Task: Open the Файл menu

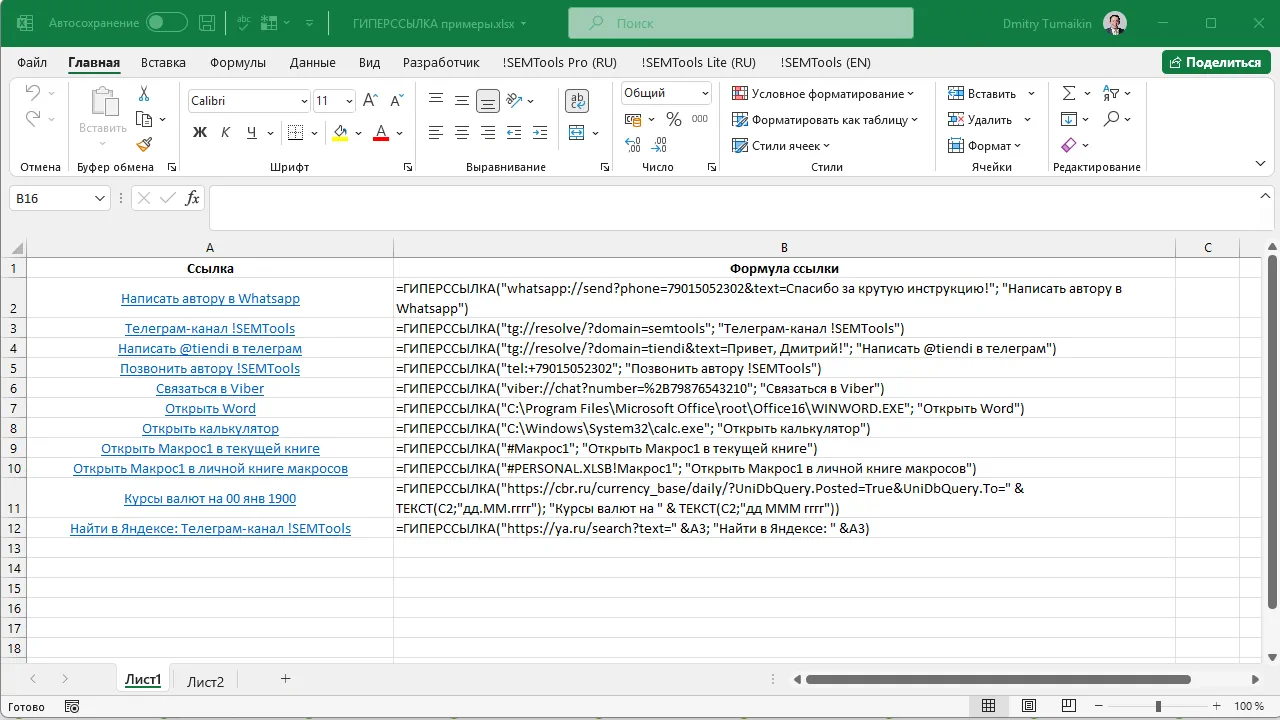Action: (32, 62)
